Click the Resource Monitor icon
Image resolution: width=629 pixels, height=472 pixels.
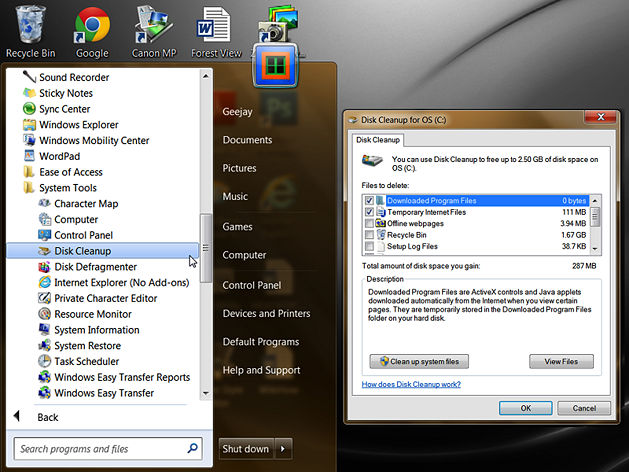(x=44, y=314)
